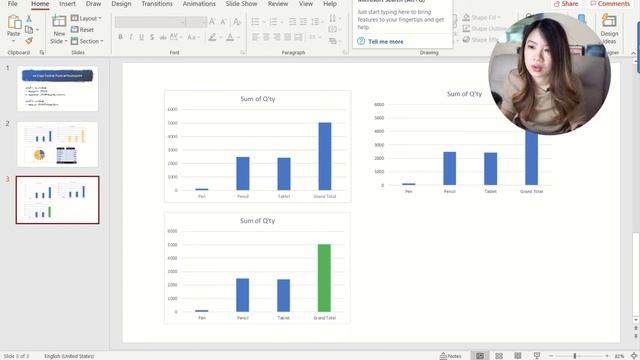This screenshot has height=360, width=640.
Task: Start Slide Show from status bar
Action: (537, 356)
